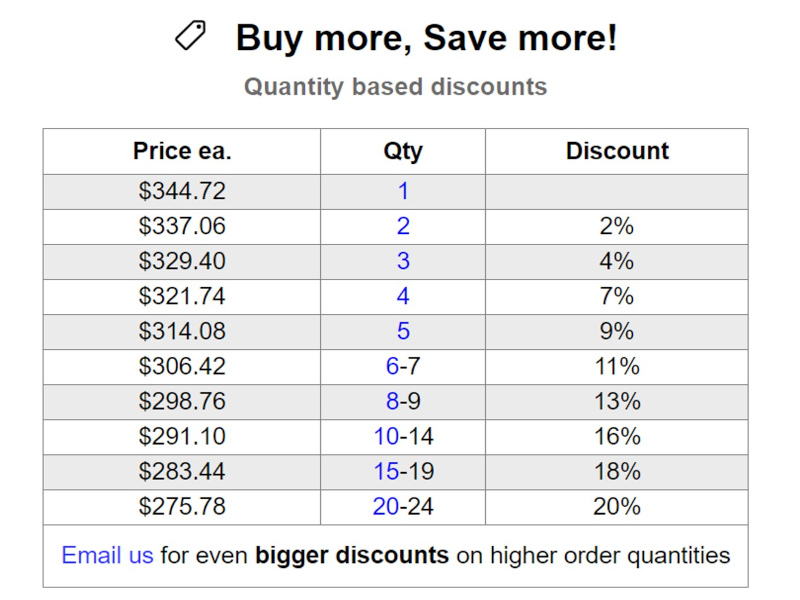Click the 20% discount cell

pyautogui.click(x=617, y=506)
